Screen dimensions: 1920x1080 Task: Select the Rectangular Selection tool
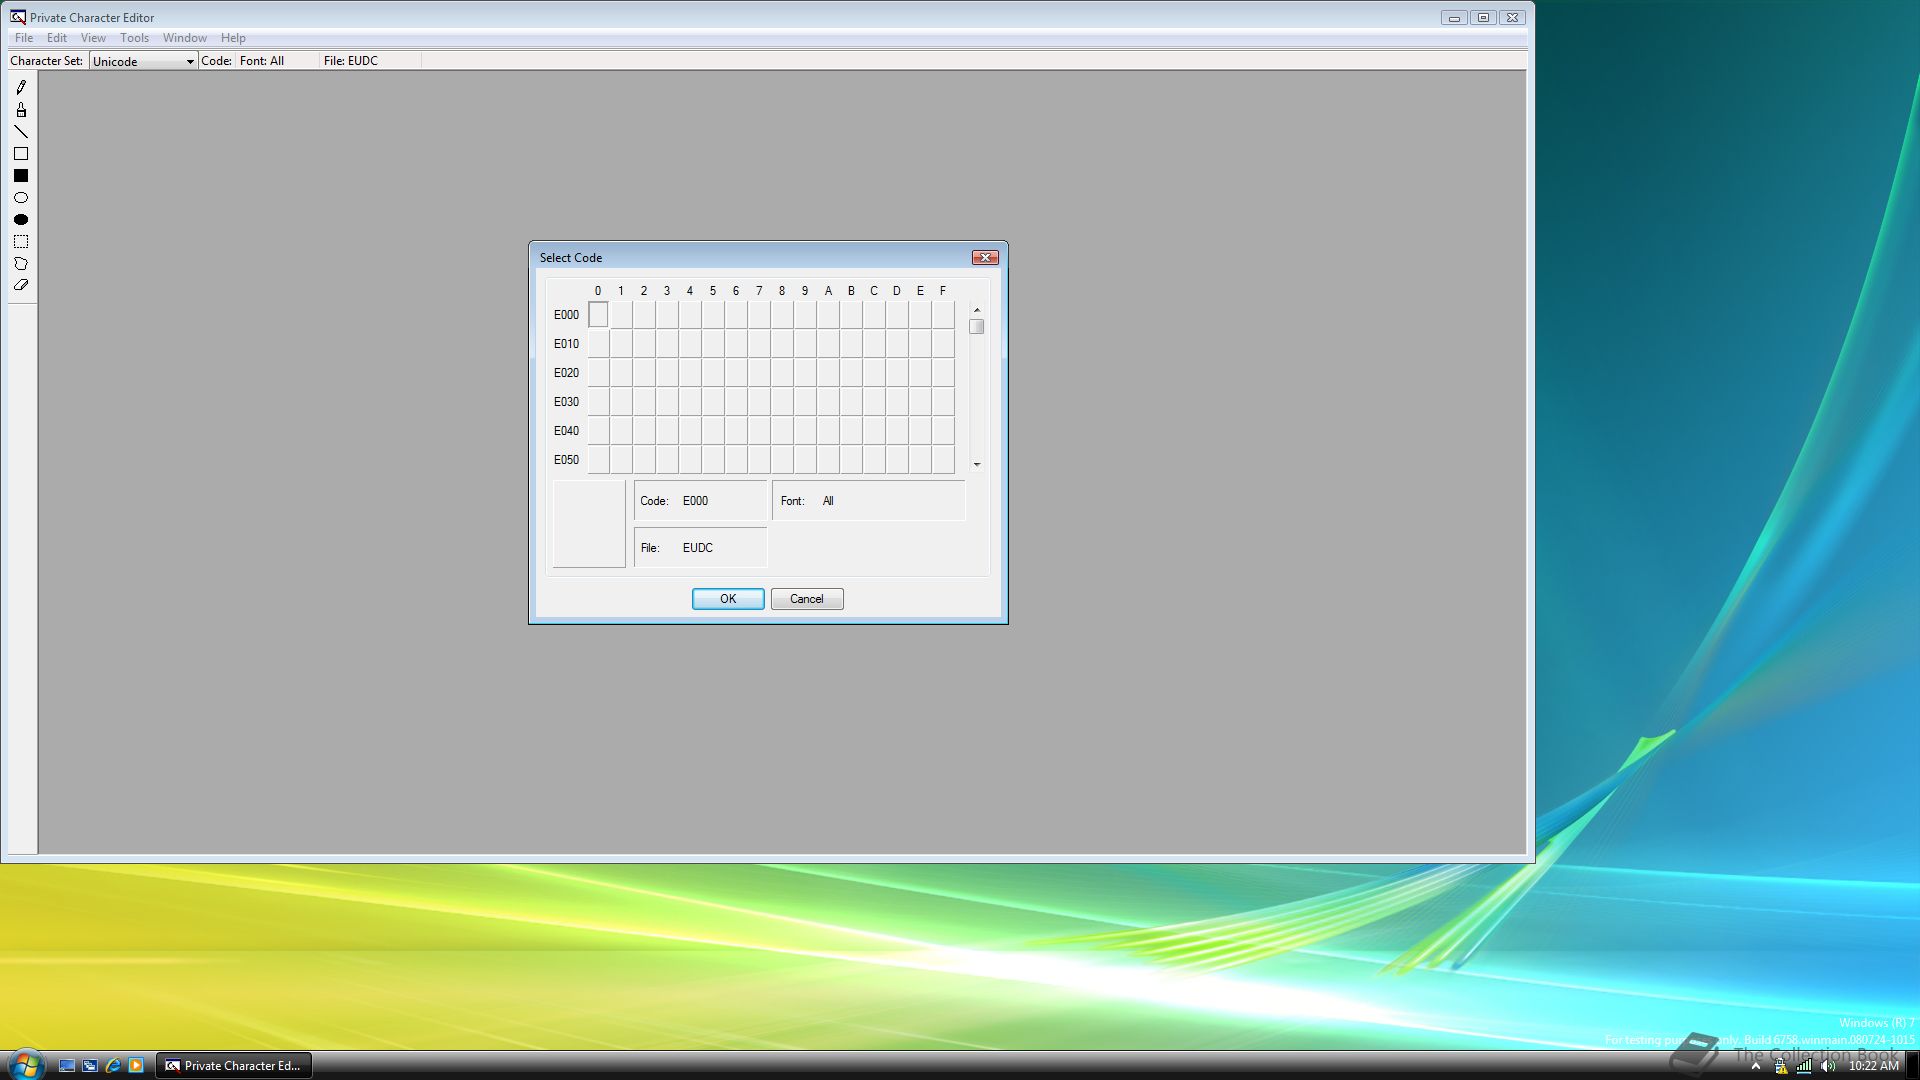point(21,242)
